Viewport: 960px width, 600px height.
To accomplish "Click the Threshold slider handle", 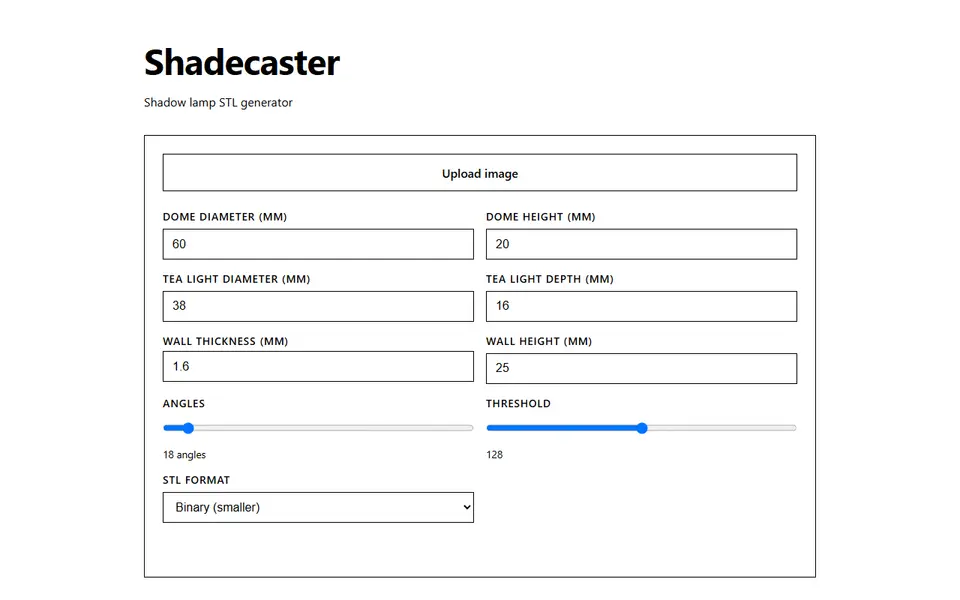I will pyautogui.click(x=642, y=428).
